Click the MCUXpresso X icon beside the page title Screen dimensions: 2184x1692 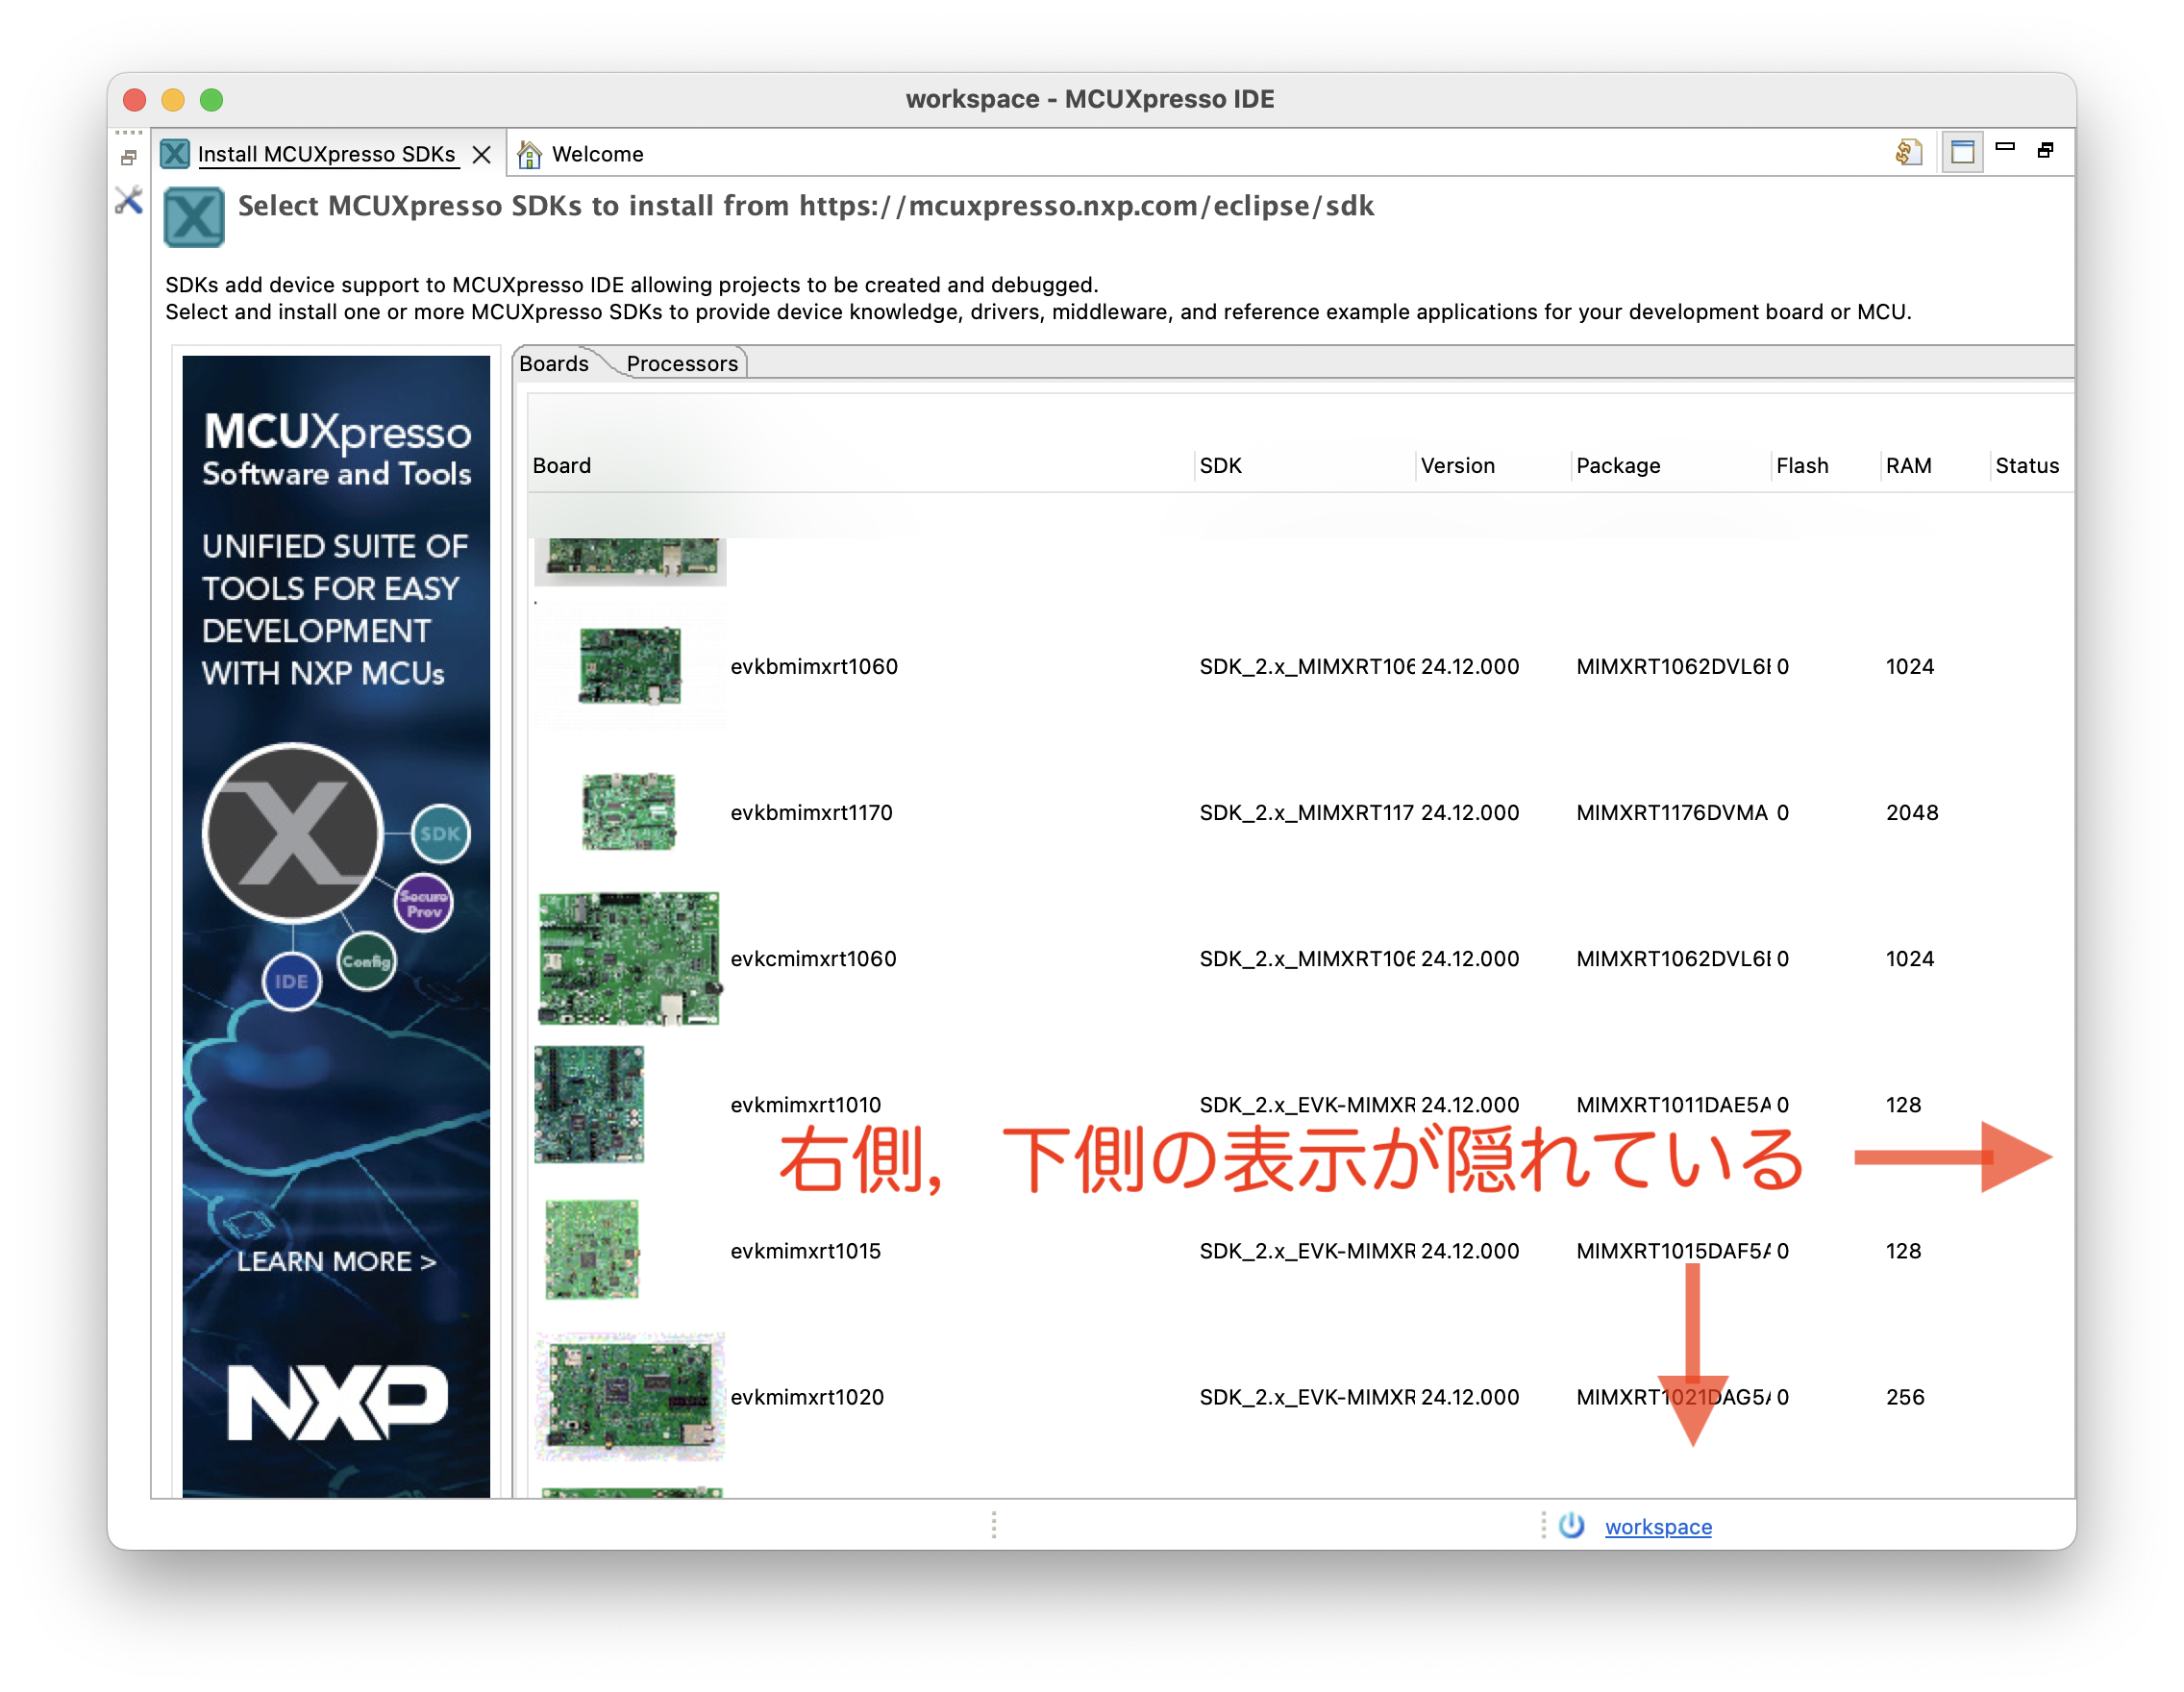coord(193,215)
